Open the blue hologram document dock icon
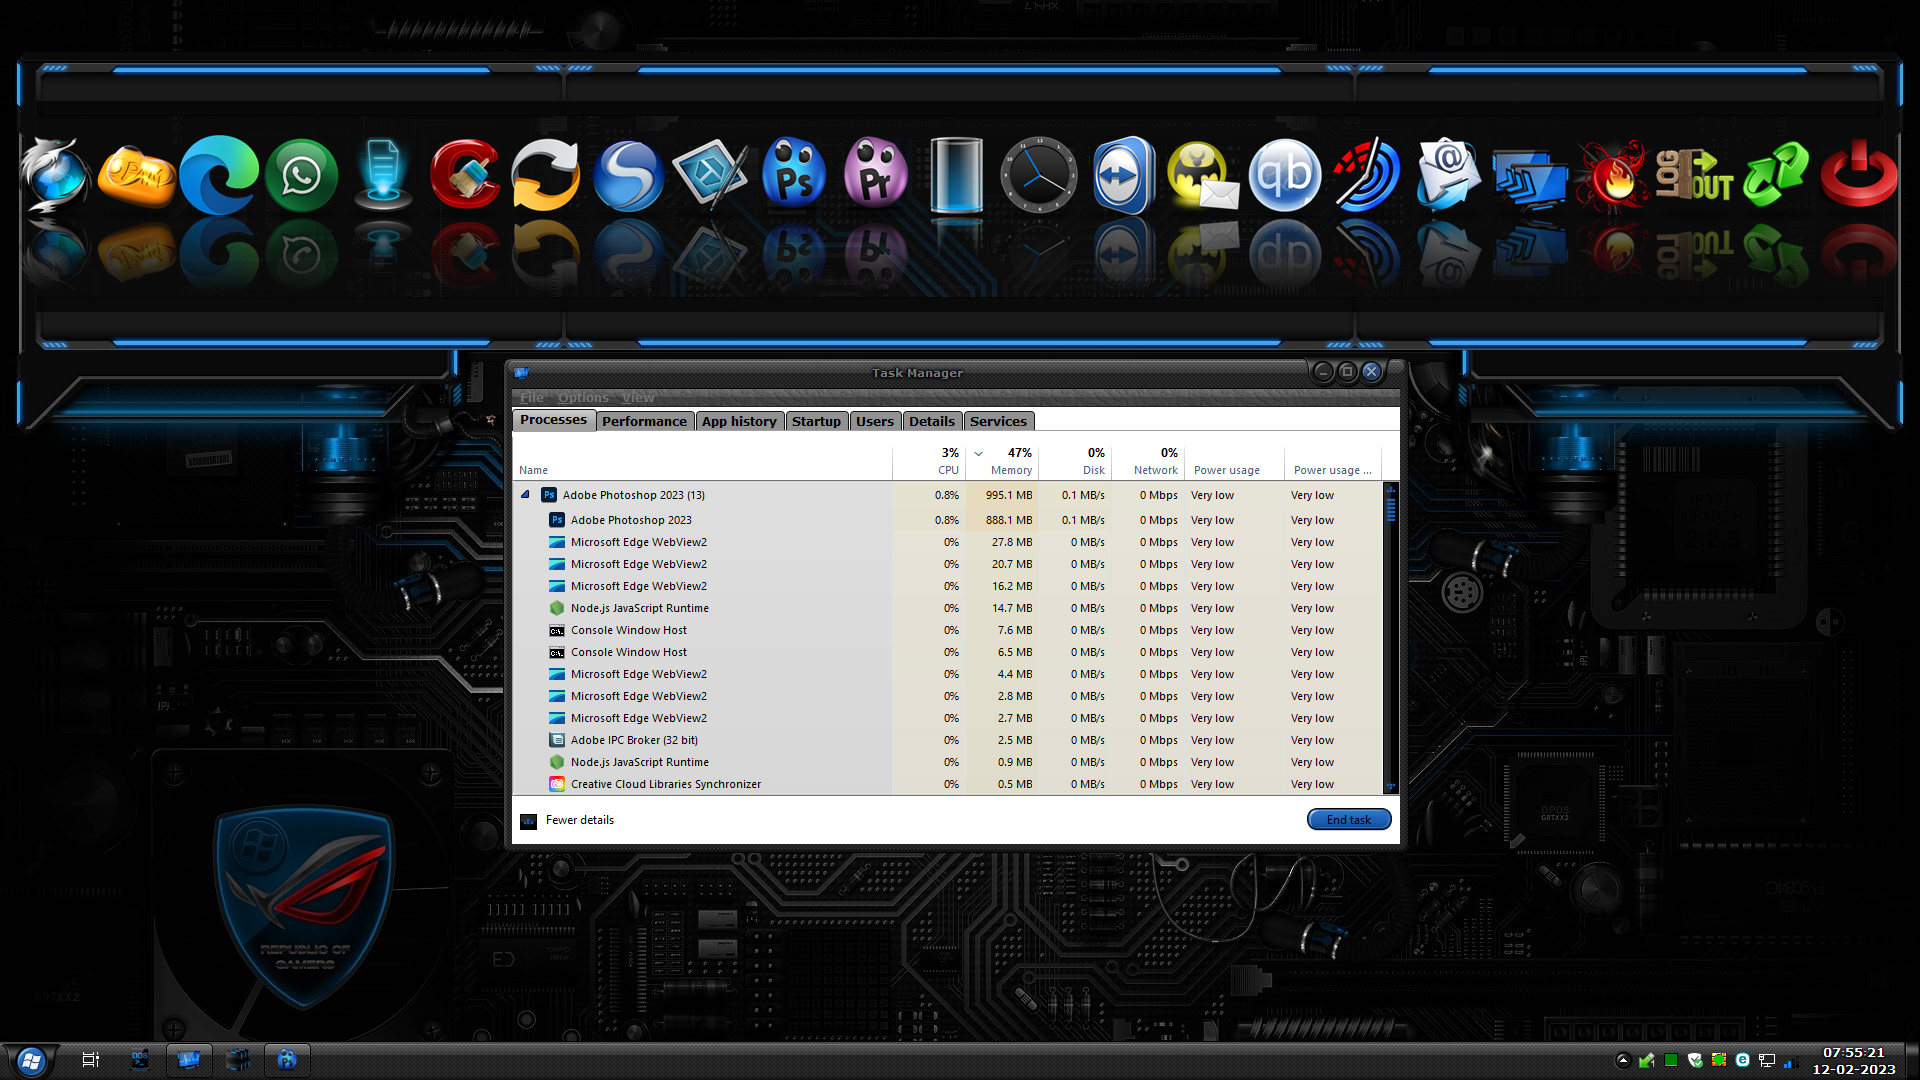 383,175
